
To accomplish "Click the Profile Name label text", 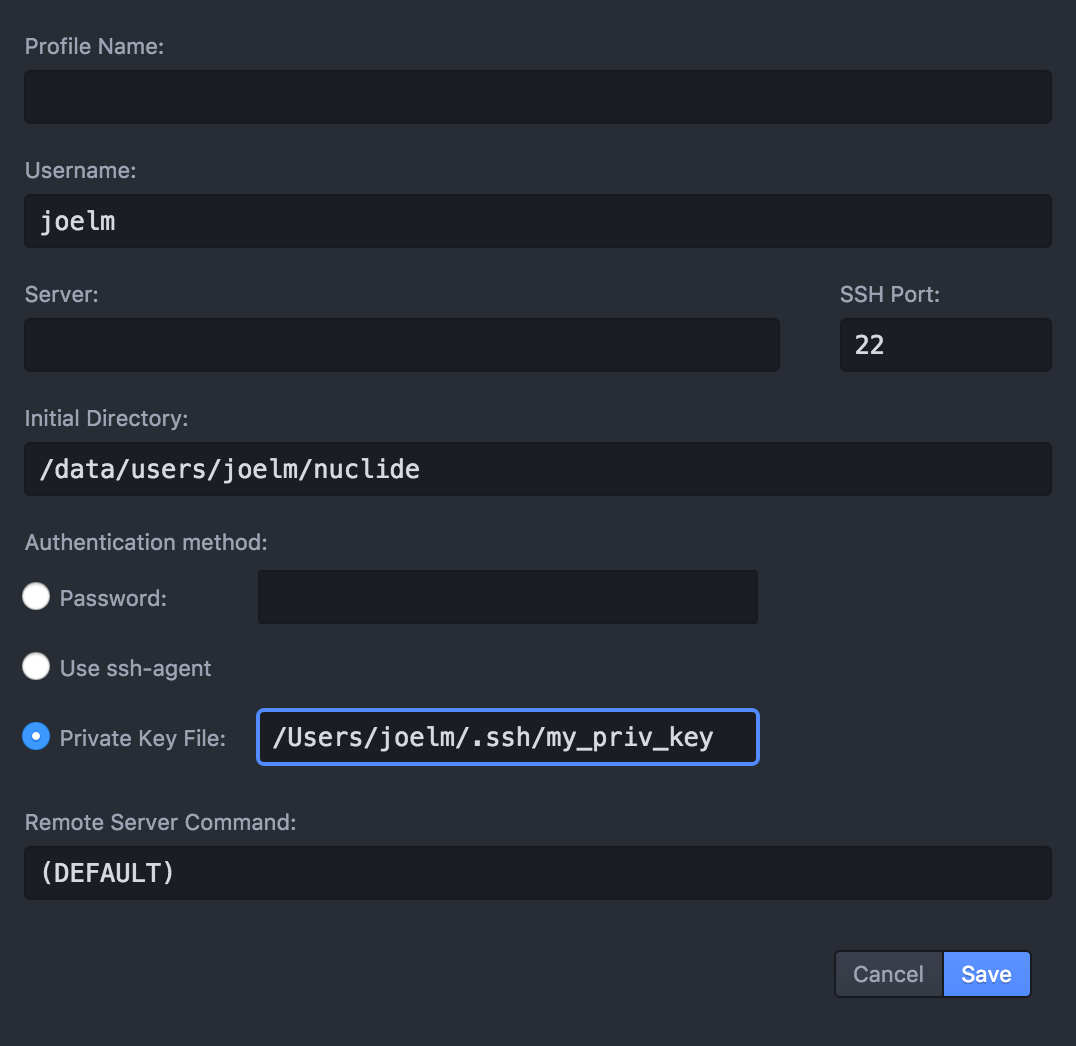I will point(95,47).
